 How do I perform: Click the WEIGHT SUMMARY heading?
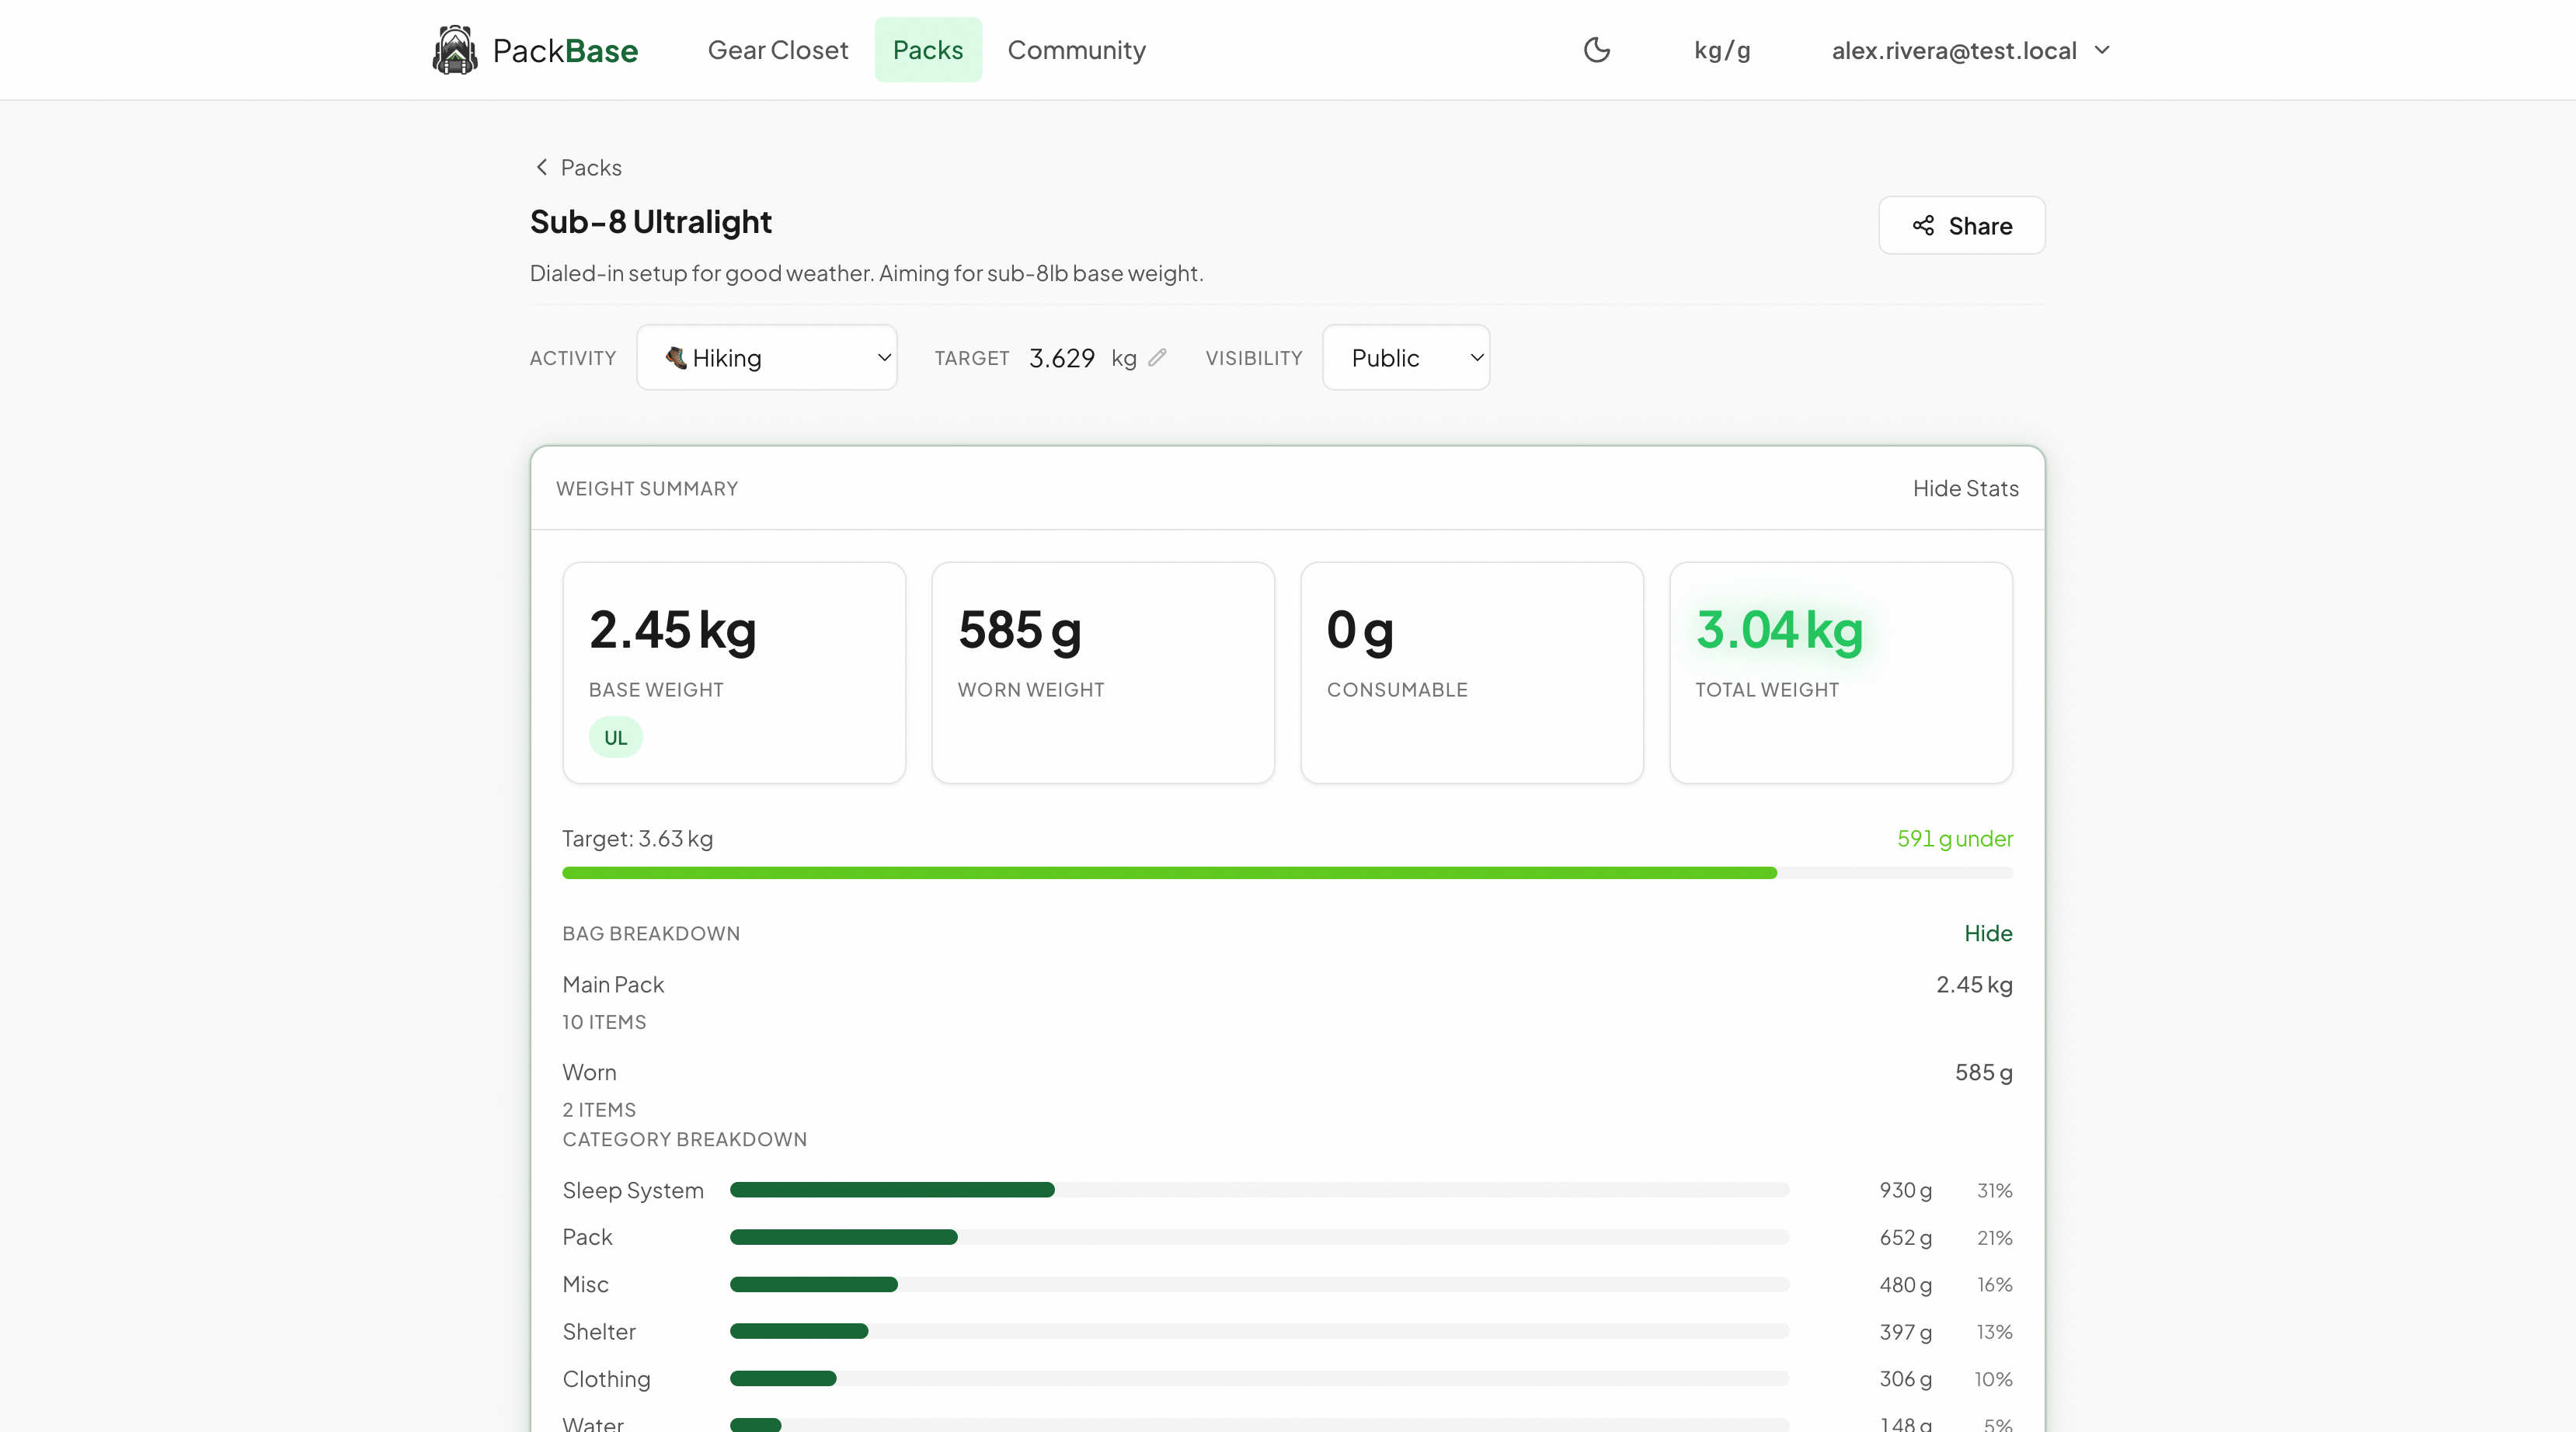click(647, 488)
